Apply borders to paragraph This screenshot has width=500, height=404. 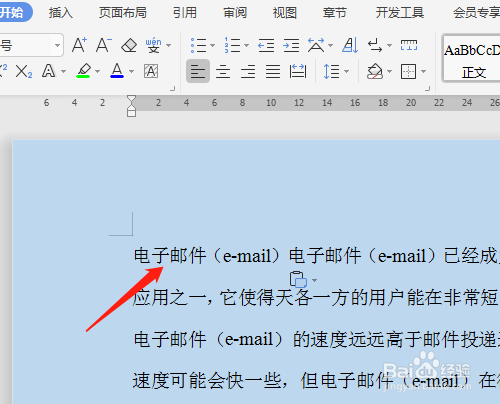tap(409, 71)
